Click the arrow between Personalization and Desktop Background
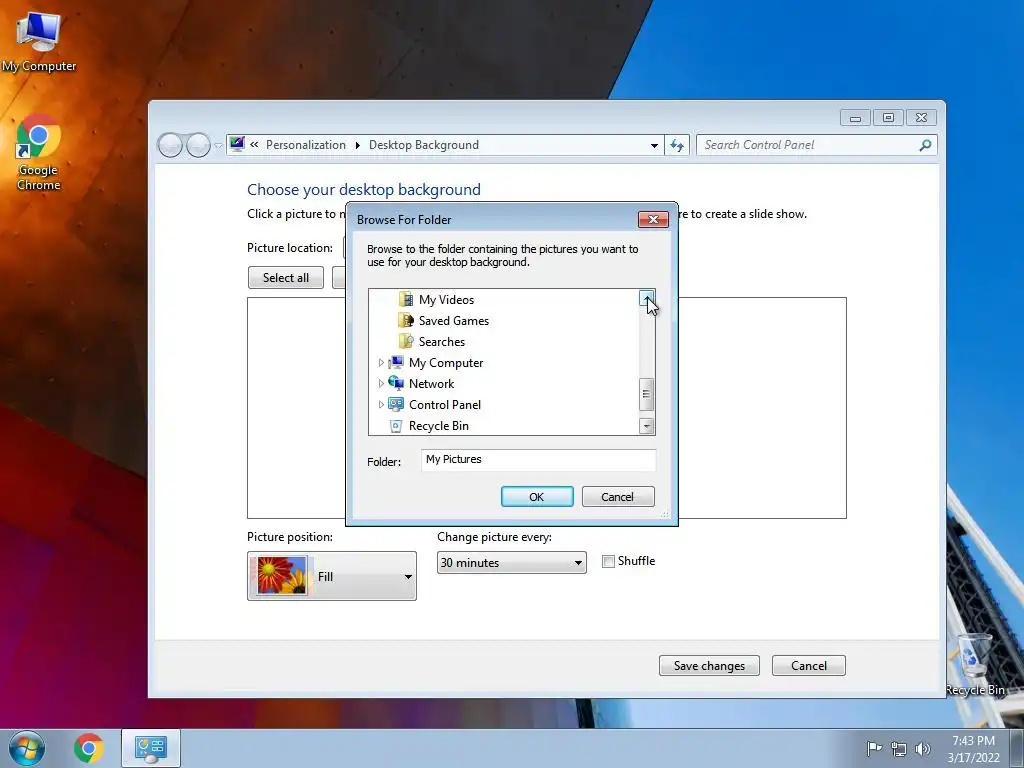Image resolution: width=1024 pixels, height=768 pixels. (357, 145)
